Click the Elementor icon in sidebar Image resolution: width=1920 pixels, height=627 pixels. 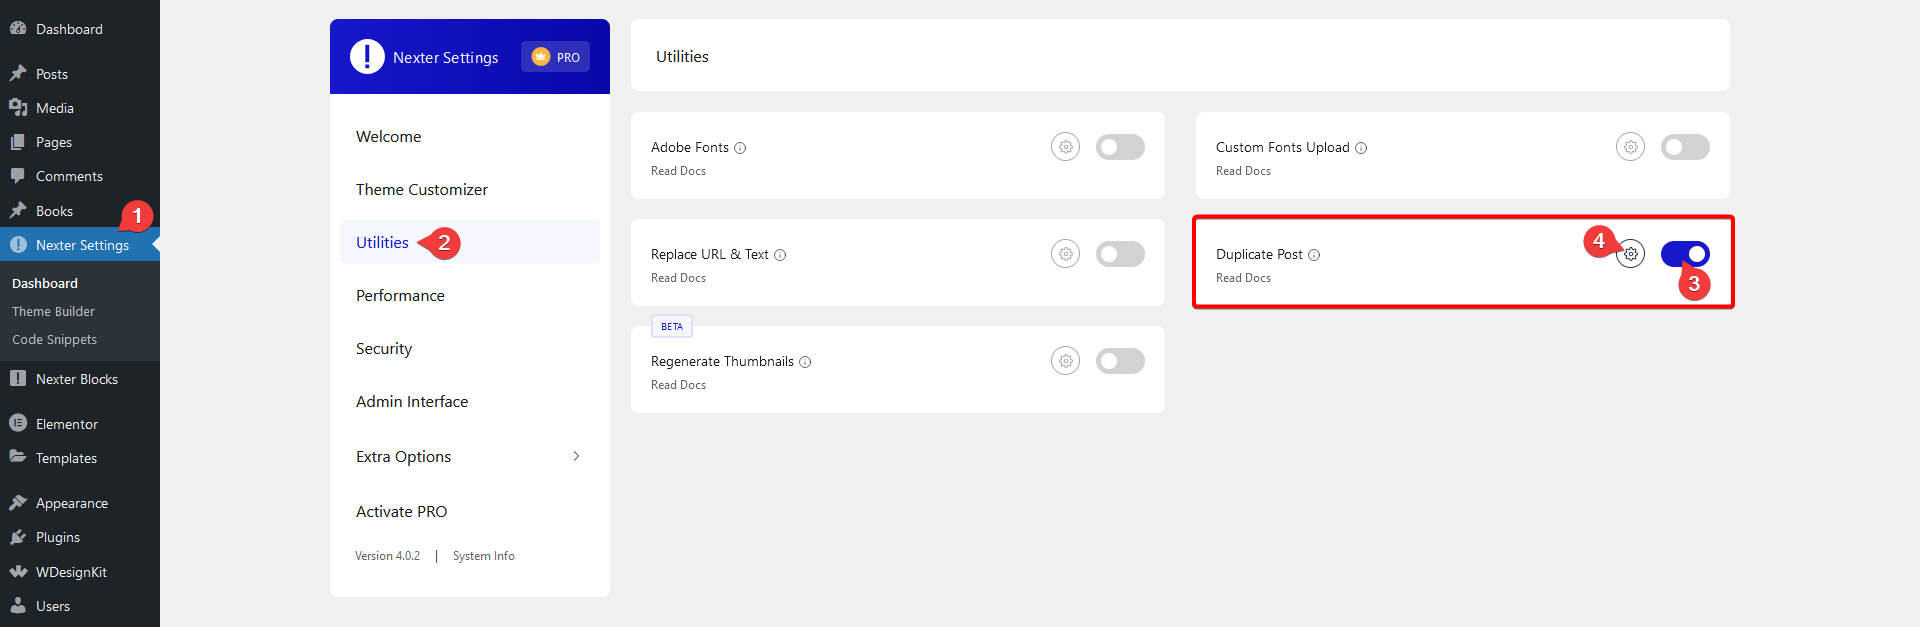18,423
